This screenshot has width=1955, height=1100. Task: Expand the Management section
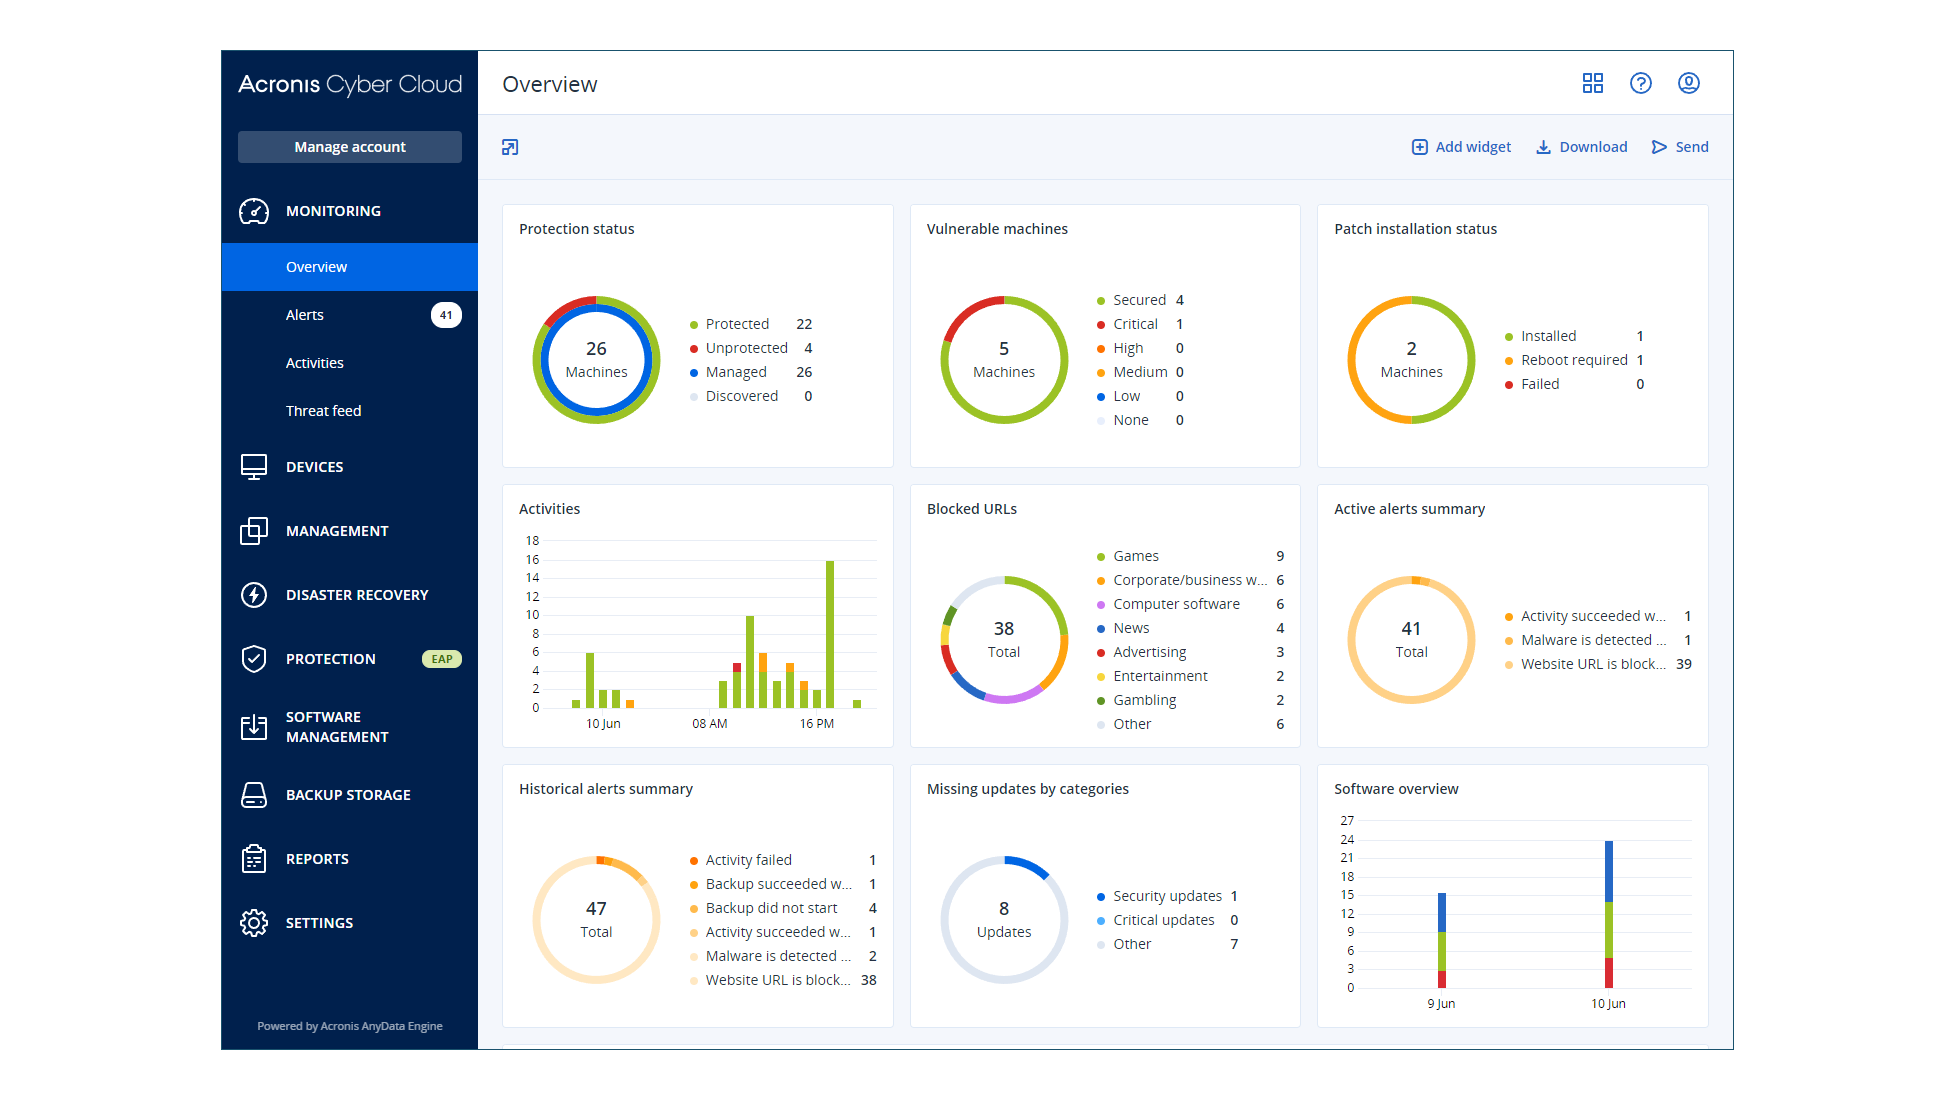[337, 531]
